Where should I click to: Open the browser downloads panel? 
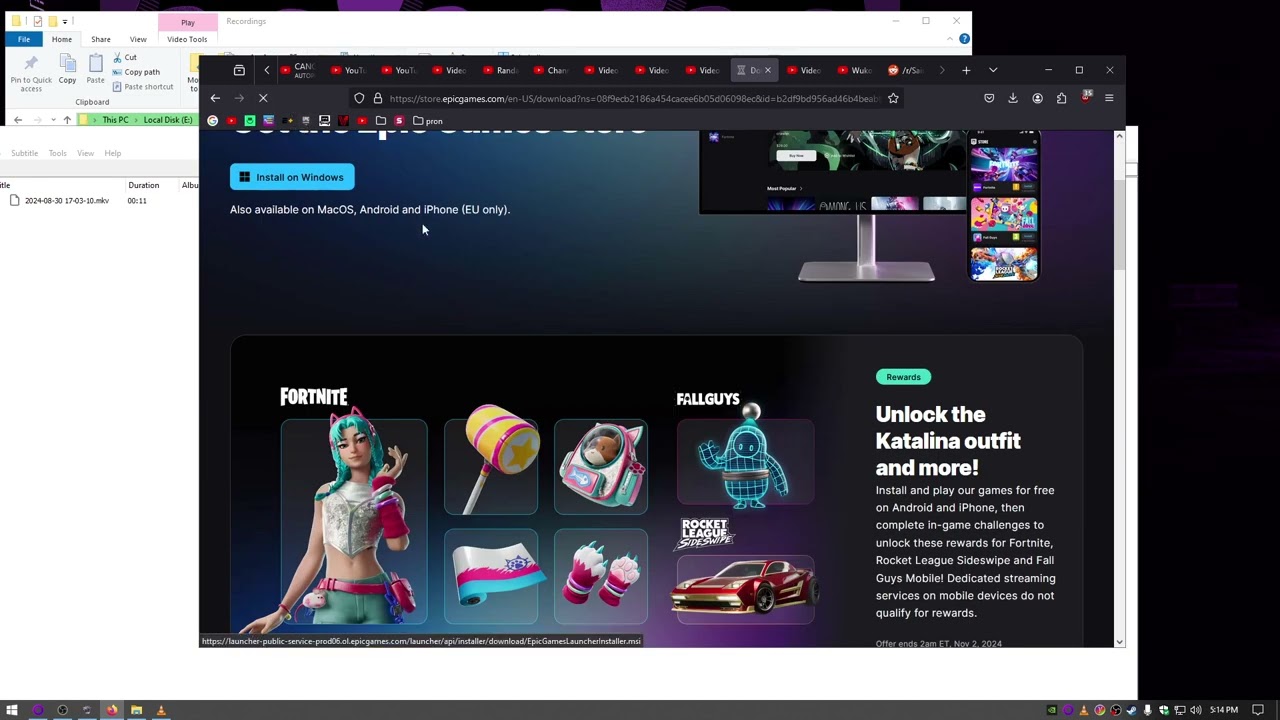(x=1013, y=98)
